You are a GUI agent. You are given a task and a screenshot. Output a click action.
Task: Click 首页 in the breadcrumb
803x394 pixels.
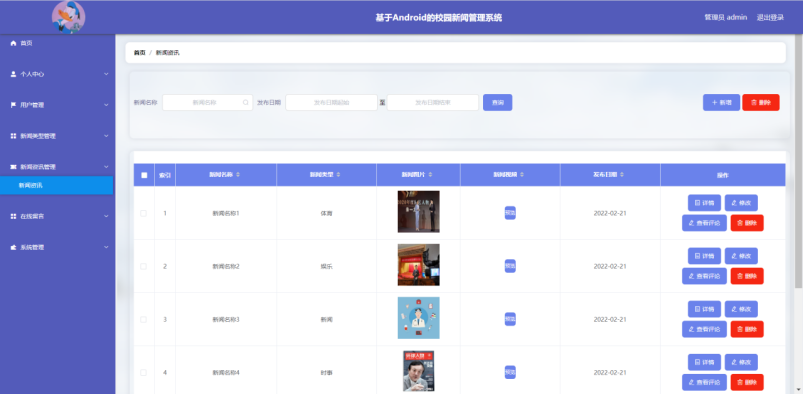coord(139,53)
